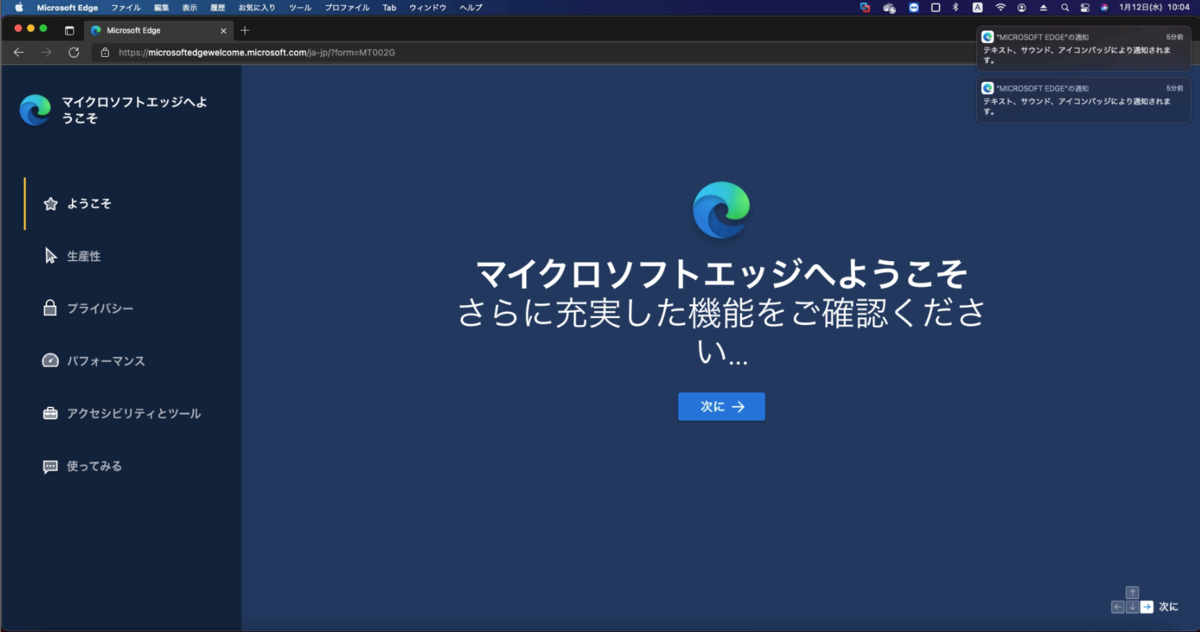Click the large Edge logo above the welcome heading
This screenshot has height=632, width=1200.
(x=721, y=210)
